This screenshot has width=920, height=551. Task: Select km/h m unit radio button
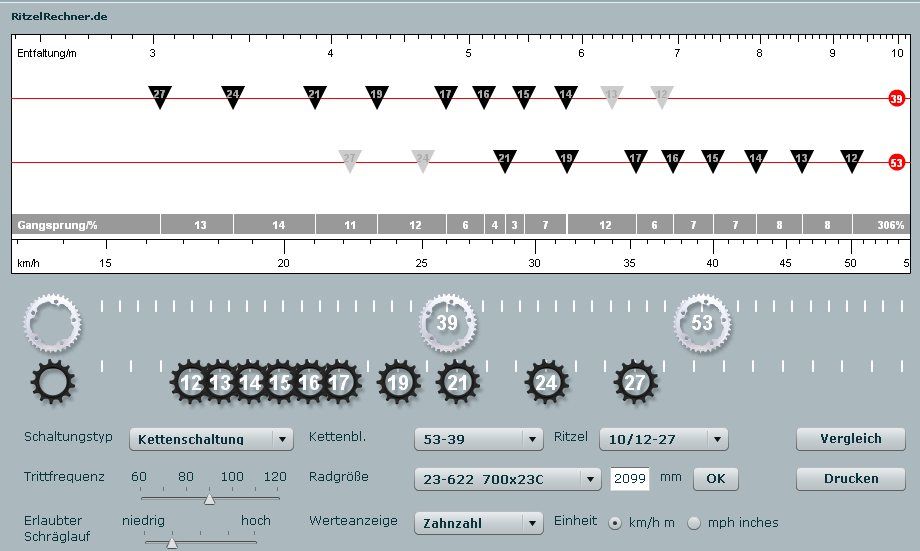(615, 522)
